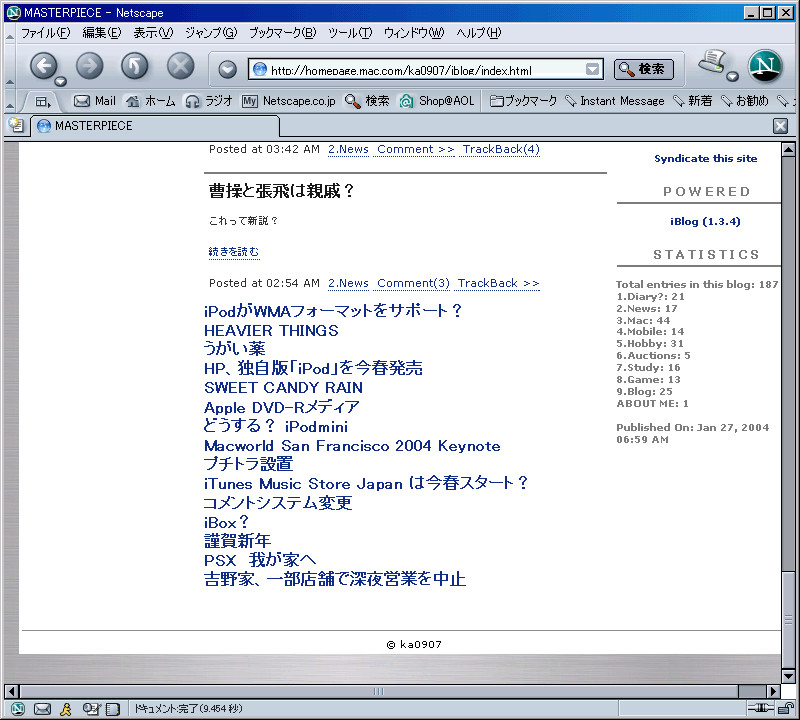Go back with the Back arrow button
Viewport: 800px width, 720px height.
[x=43, y=66]
